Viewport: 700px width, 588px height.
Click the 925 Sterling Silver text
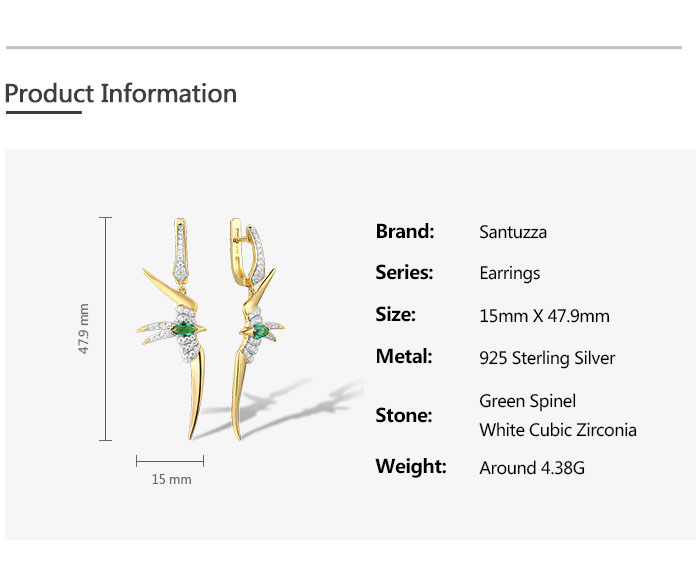(547, 358)
